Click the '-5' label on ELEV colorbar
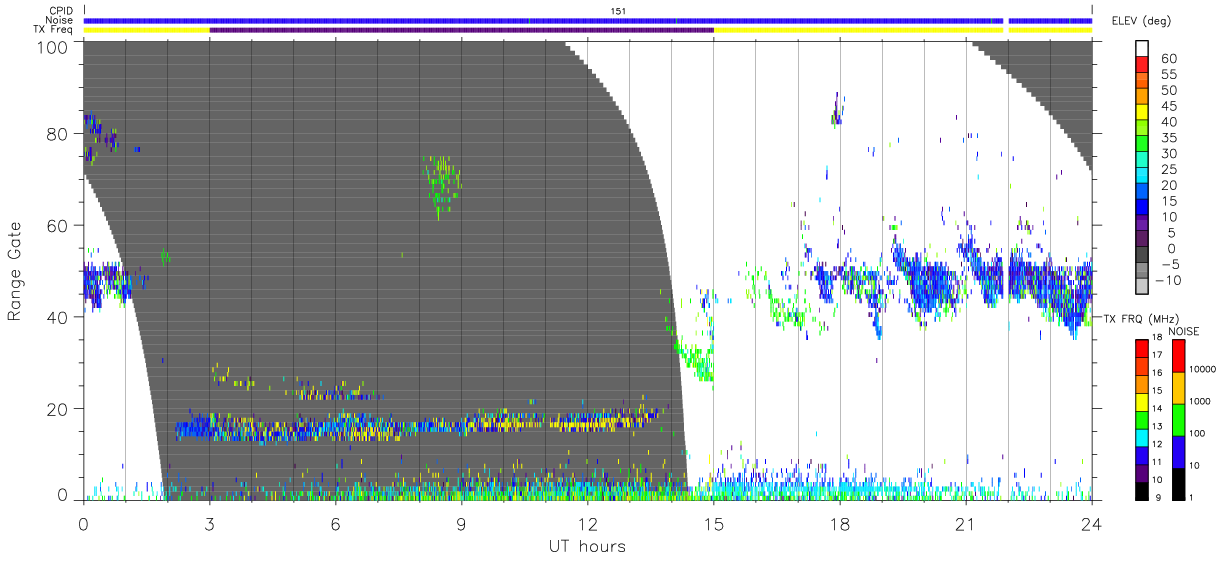Screen dimensions: 1228x567 tap(1169, 265)
